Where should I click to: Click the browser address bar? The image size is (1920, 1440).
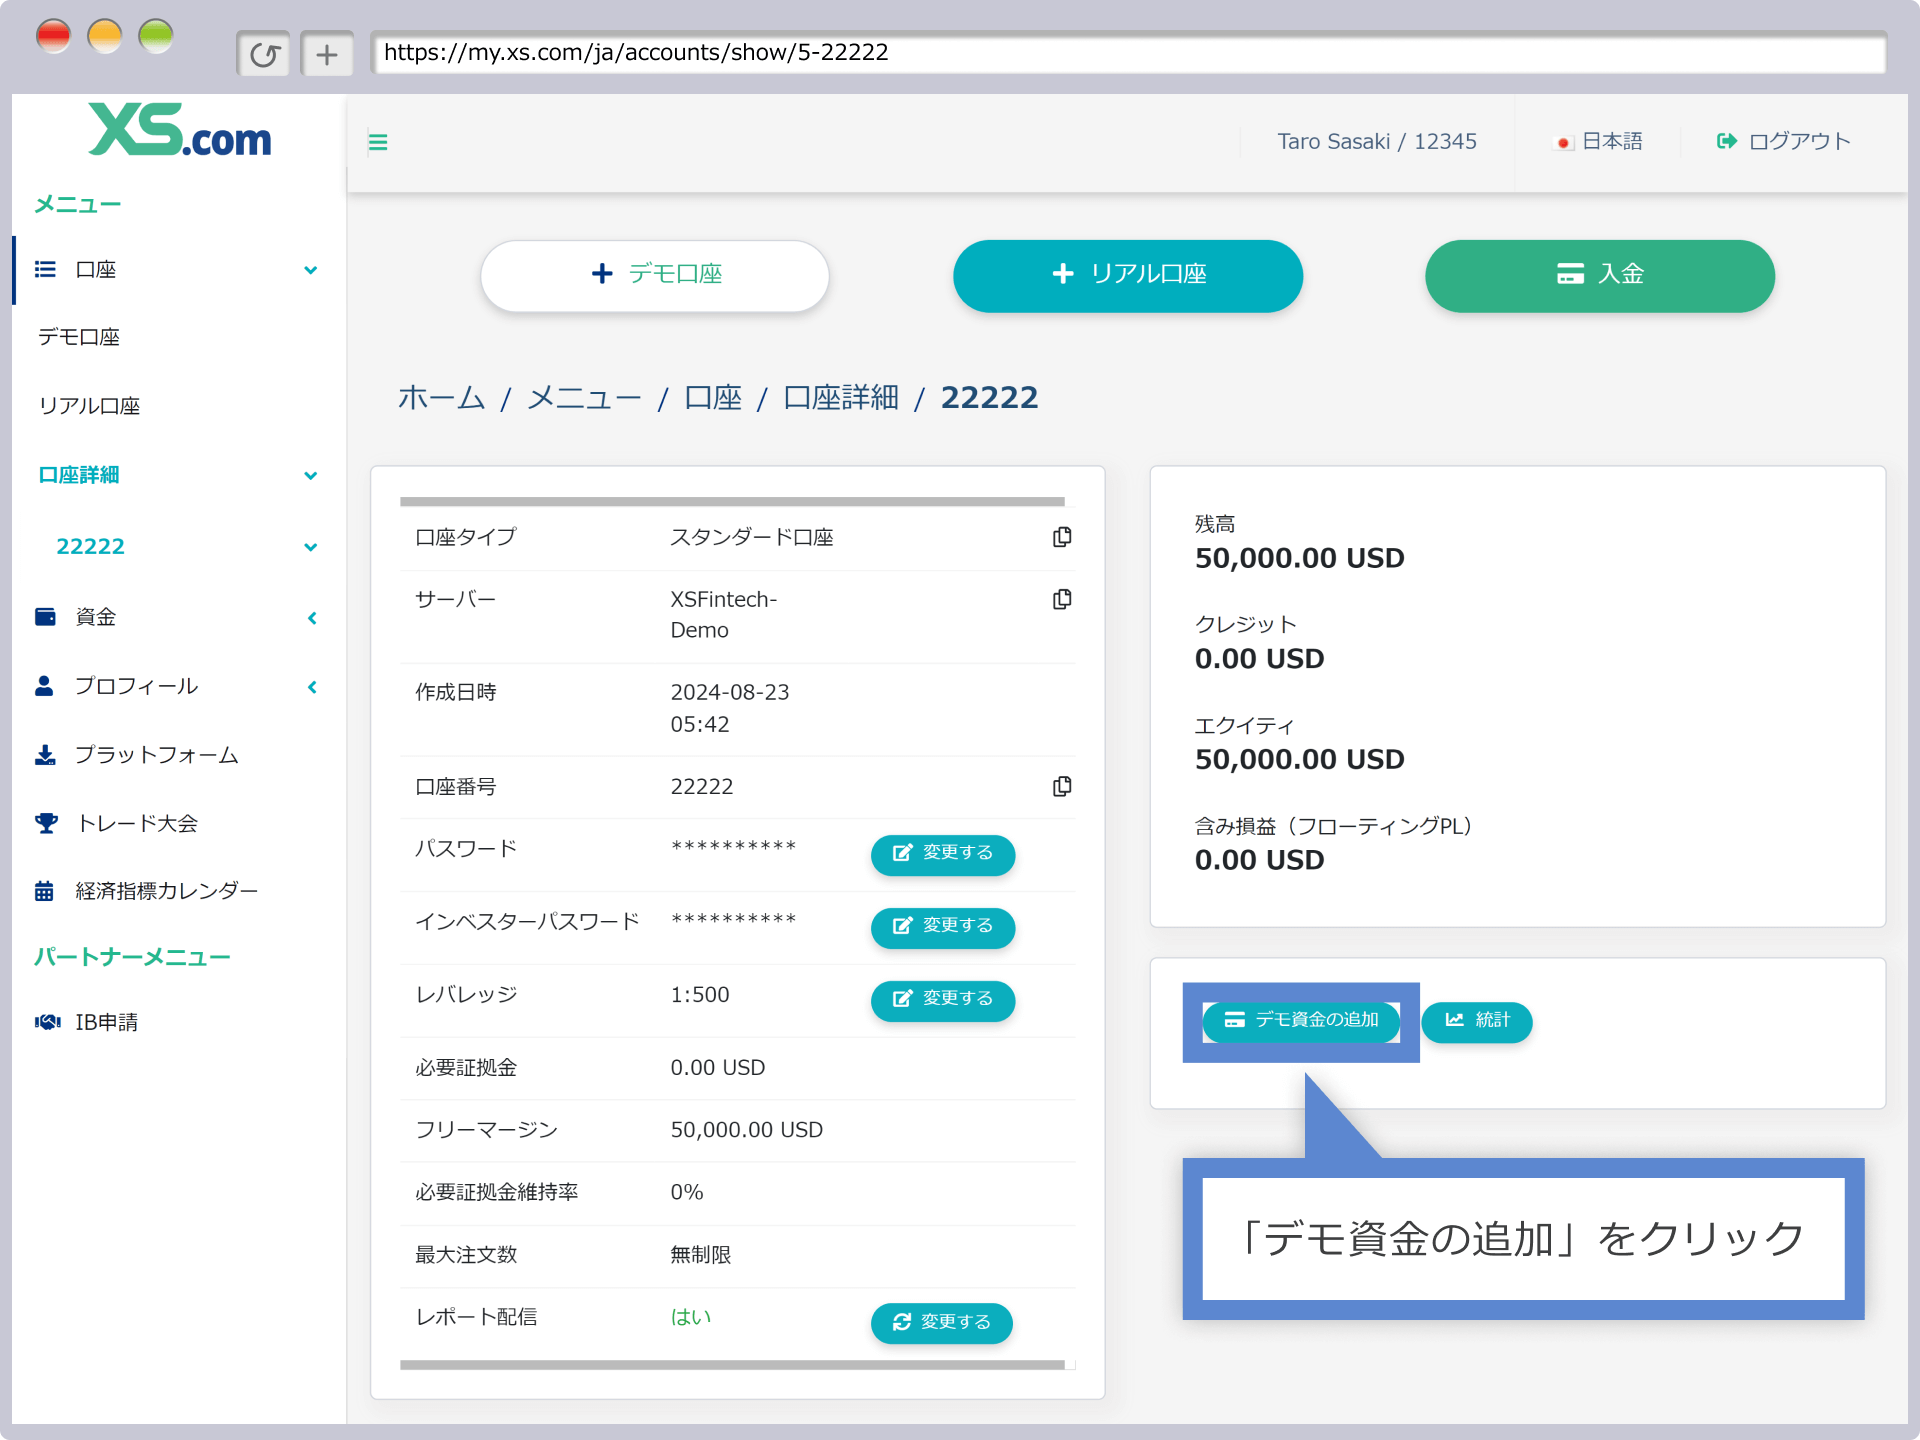pos(1128,53)
